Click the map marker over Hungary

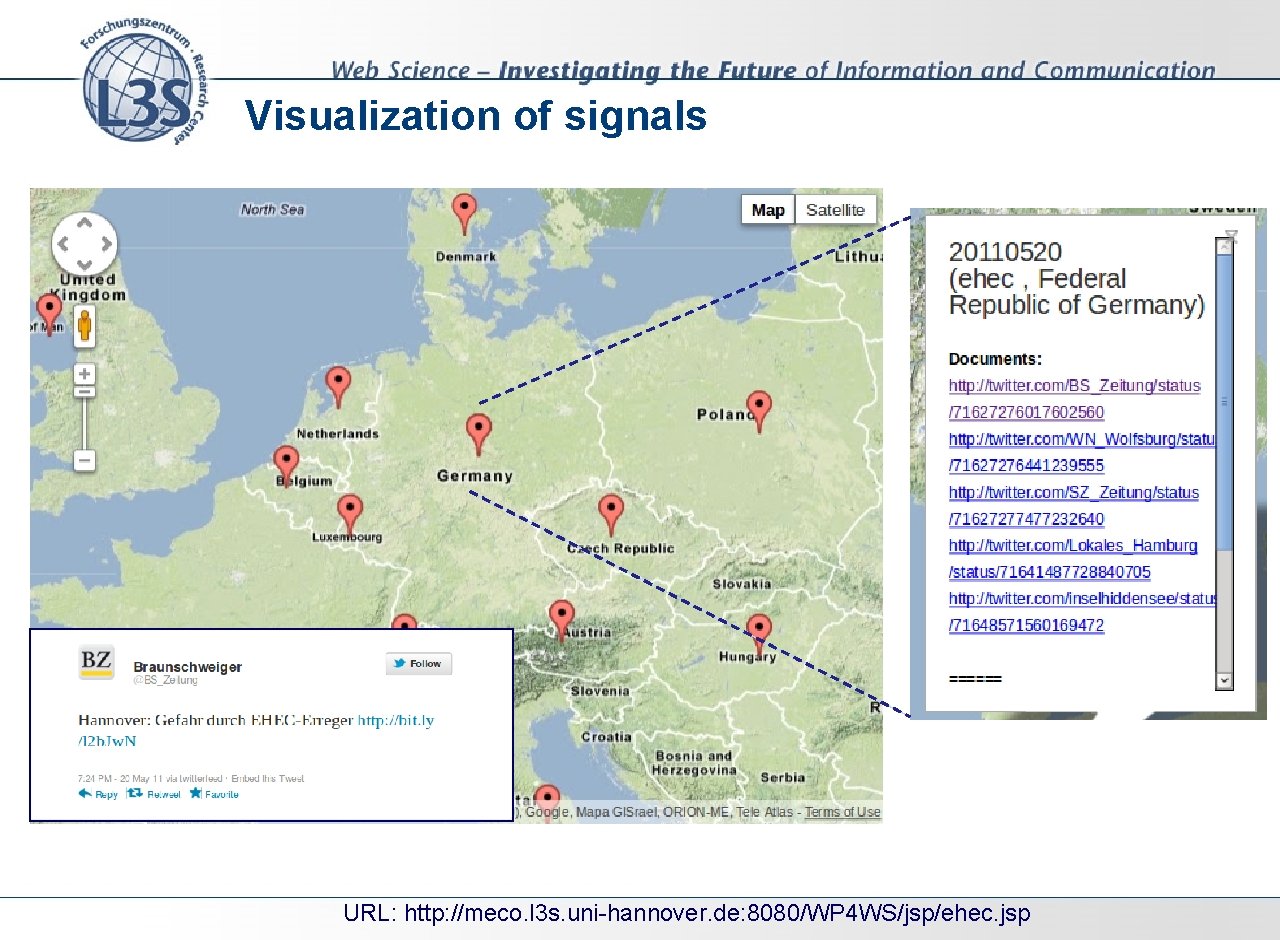pyautogui.click(x=759, y=634)
